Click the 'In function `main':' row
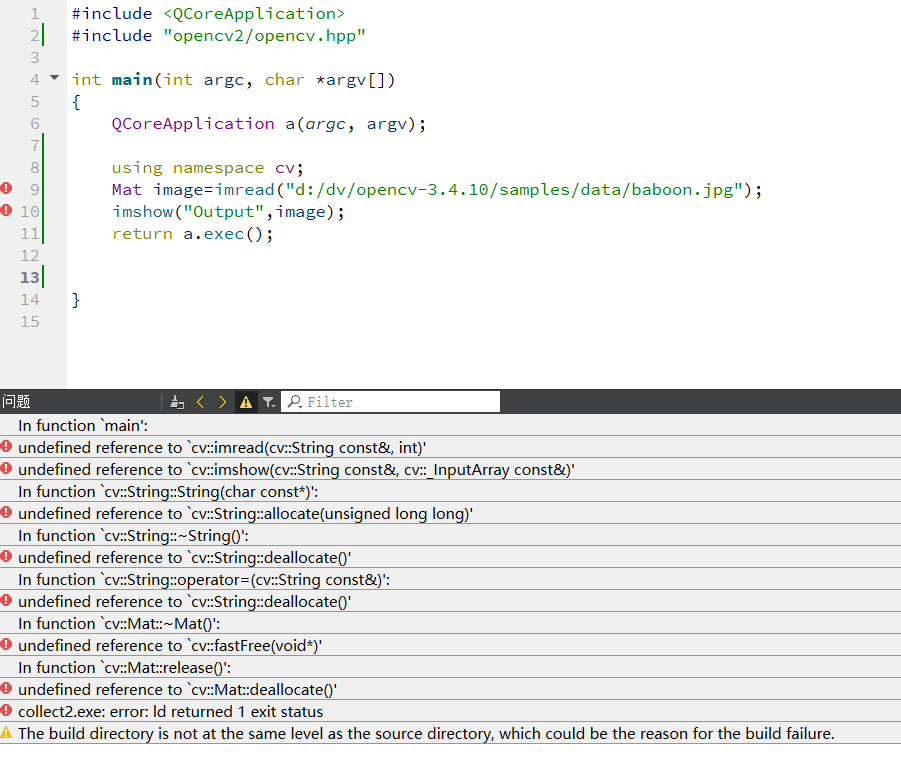The width and height of the screenshot is (901, 771). 450,426
